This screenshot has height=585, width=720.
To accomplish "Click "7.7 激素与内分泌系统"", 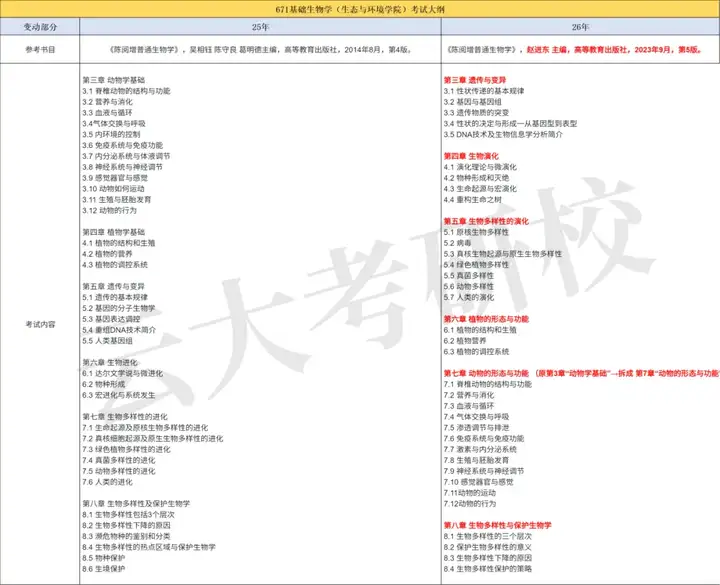I will (480, 450).
